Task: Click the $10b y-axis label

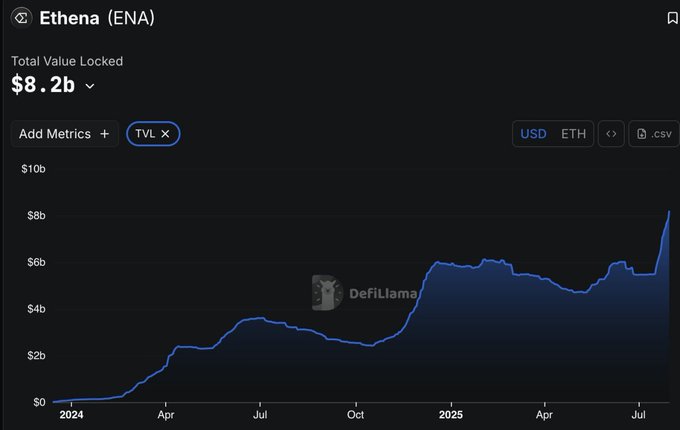Action: pyautogui.click(x=33, y=169)
